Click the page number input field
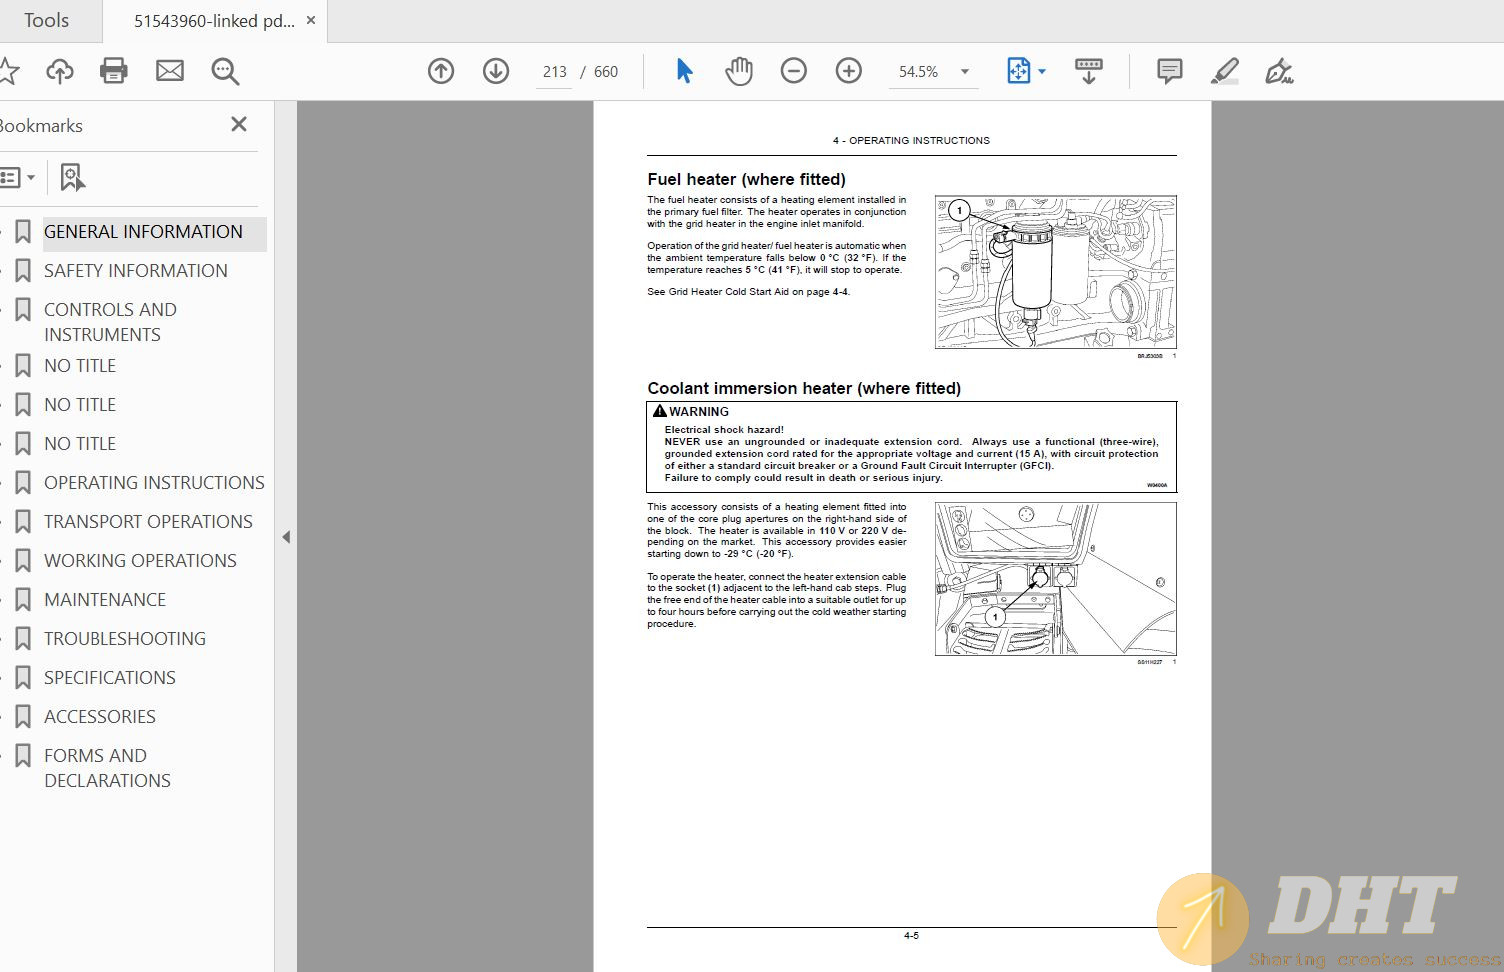The width and height of the screenshot is (1504, 972). (555, 72)
